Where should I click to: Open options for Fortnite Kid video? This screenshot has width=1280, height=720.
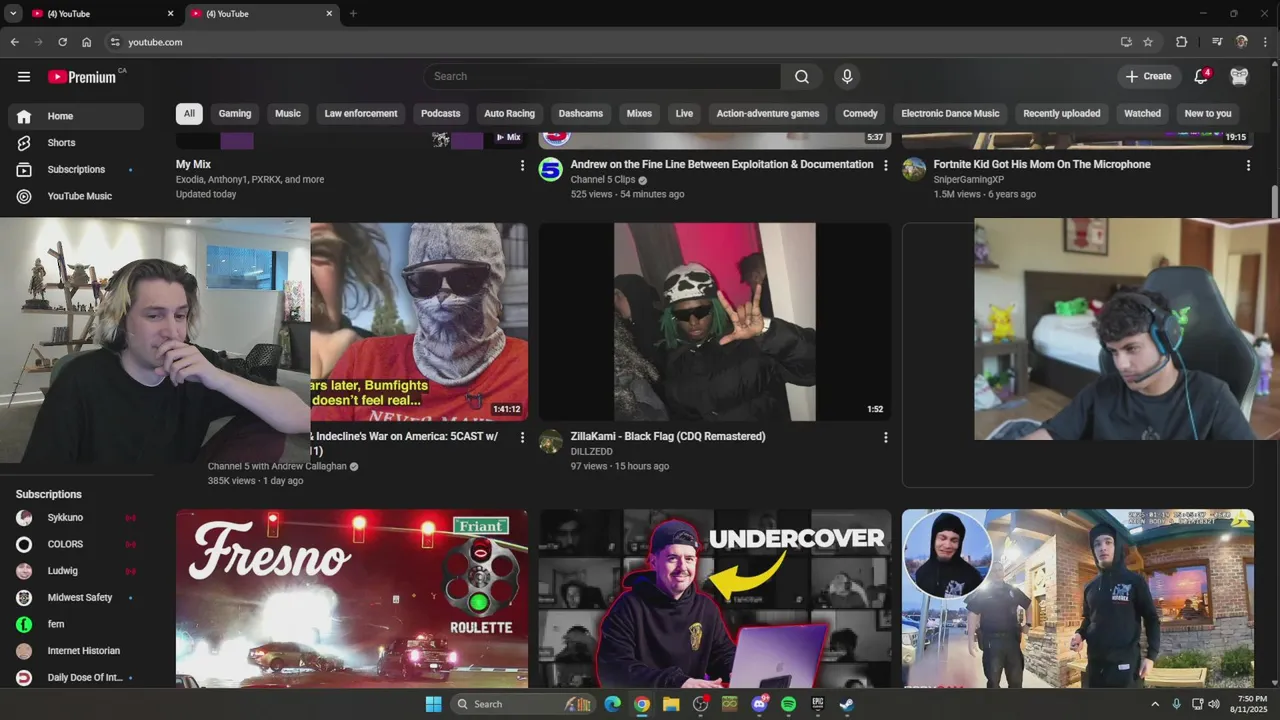click(1248, 166)
